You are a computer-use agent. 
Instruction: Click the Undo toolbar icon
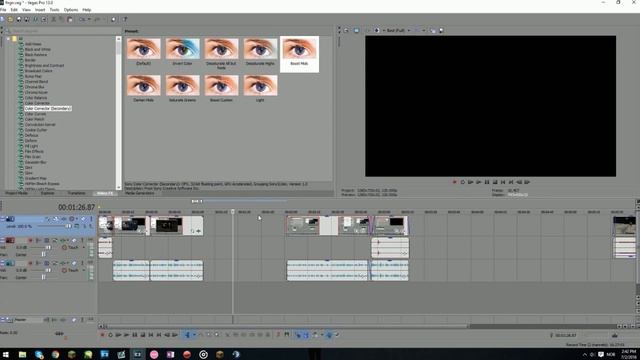(x=82, y=19)
